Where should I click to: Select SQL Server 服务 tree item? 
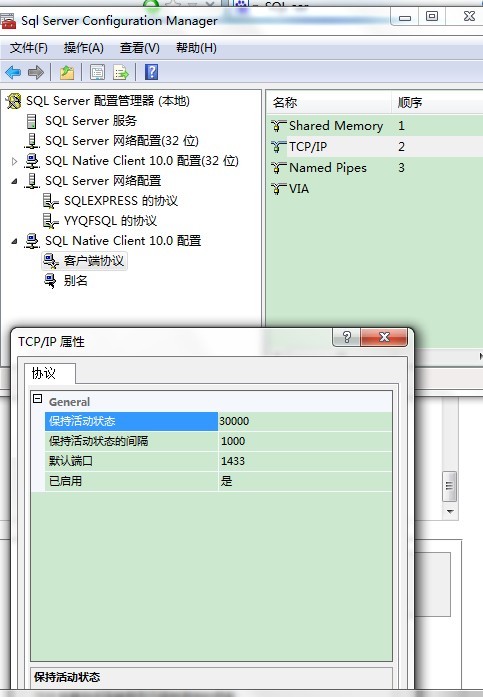click(x=91, y=121)
